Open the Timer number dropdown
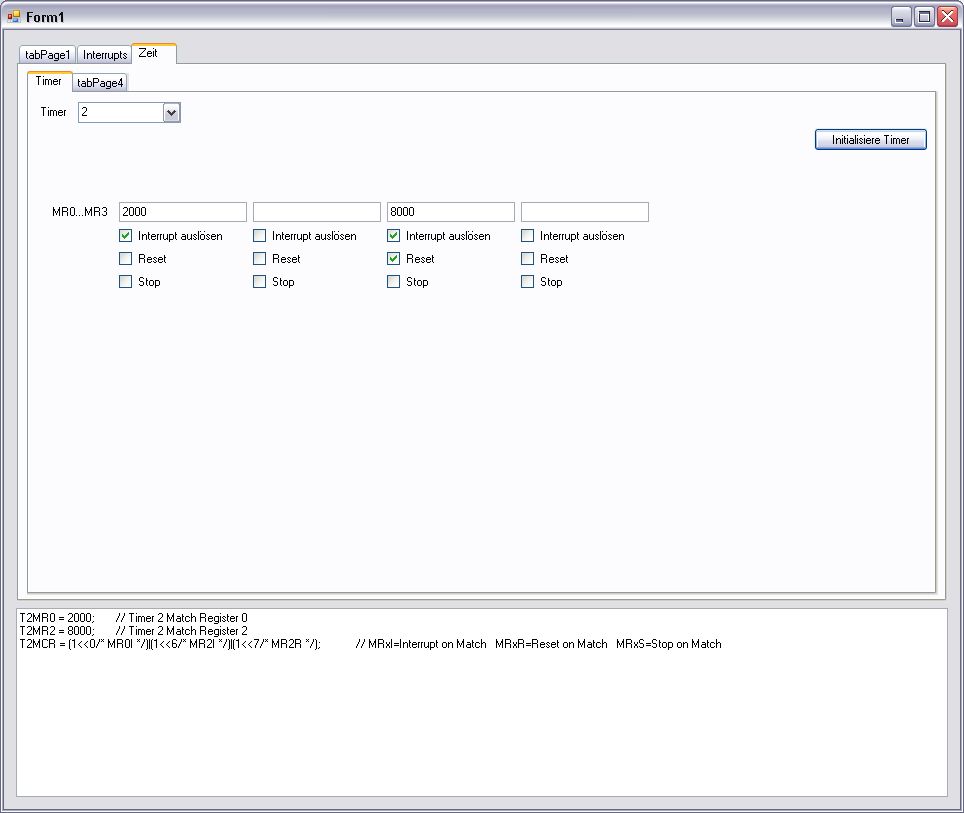Image resolution: width=964 pixels, height=813 pixels. [171, 113]
